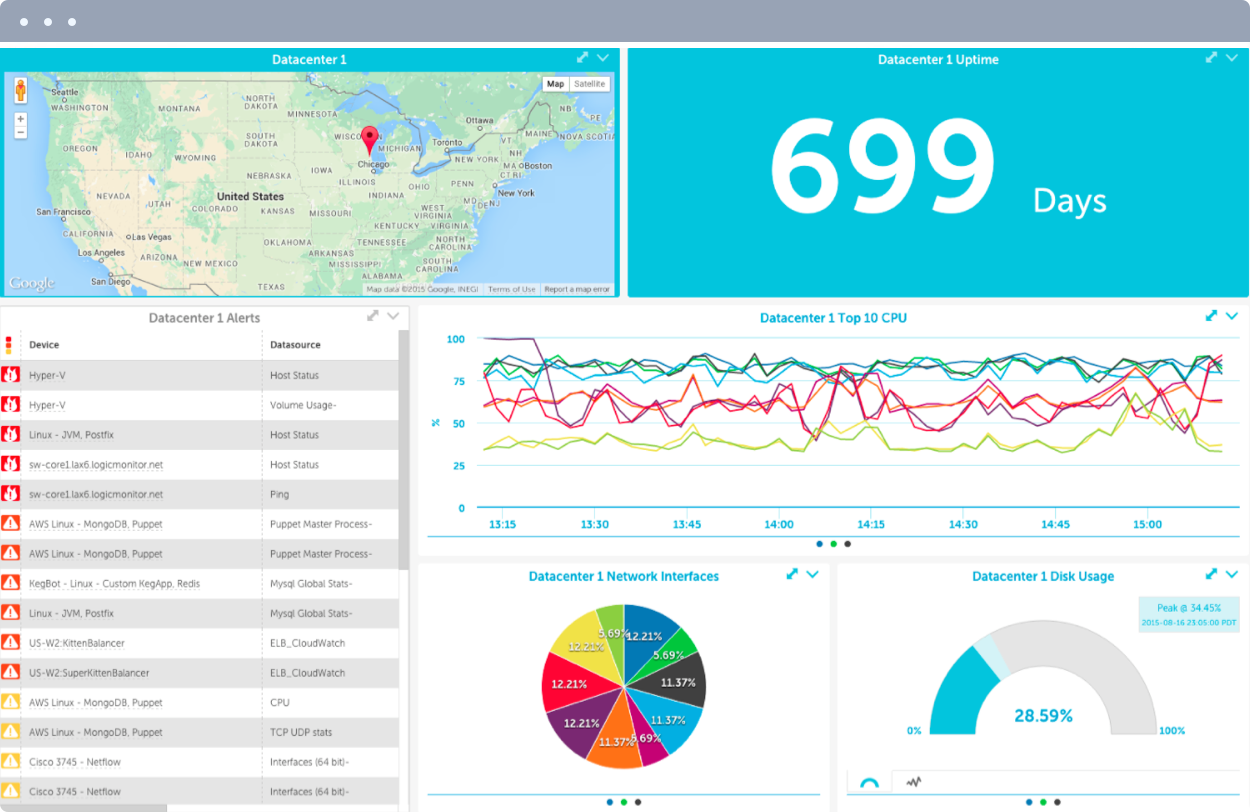Open KegBot - Linux - Custom KegApp, Redis device
This screenshot has width=1250, height=812.
pos(115,583)
